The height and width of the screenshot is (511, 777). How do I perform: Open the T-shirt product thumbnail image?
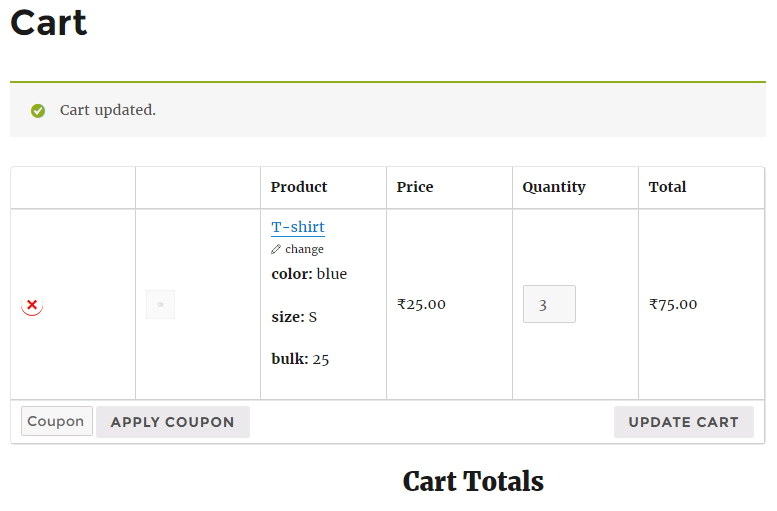point(161,304)
